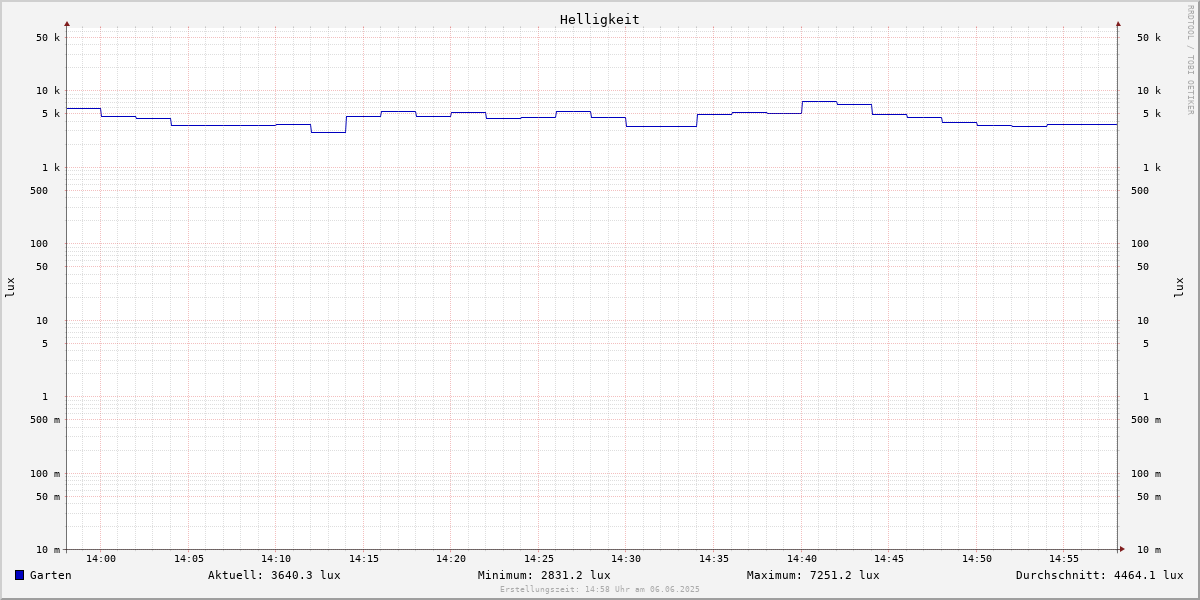
Task: Click the 14:20 time axis label
Action: [x=451, y=559]
